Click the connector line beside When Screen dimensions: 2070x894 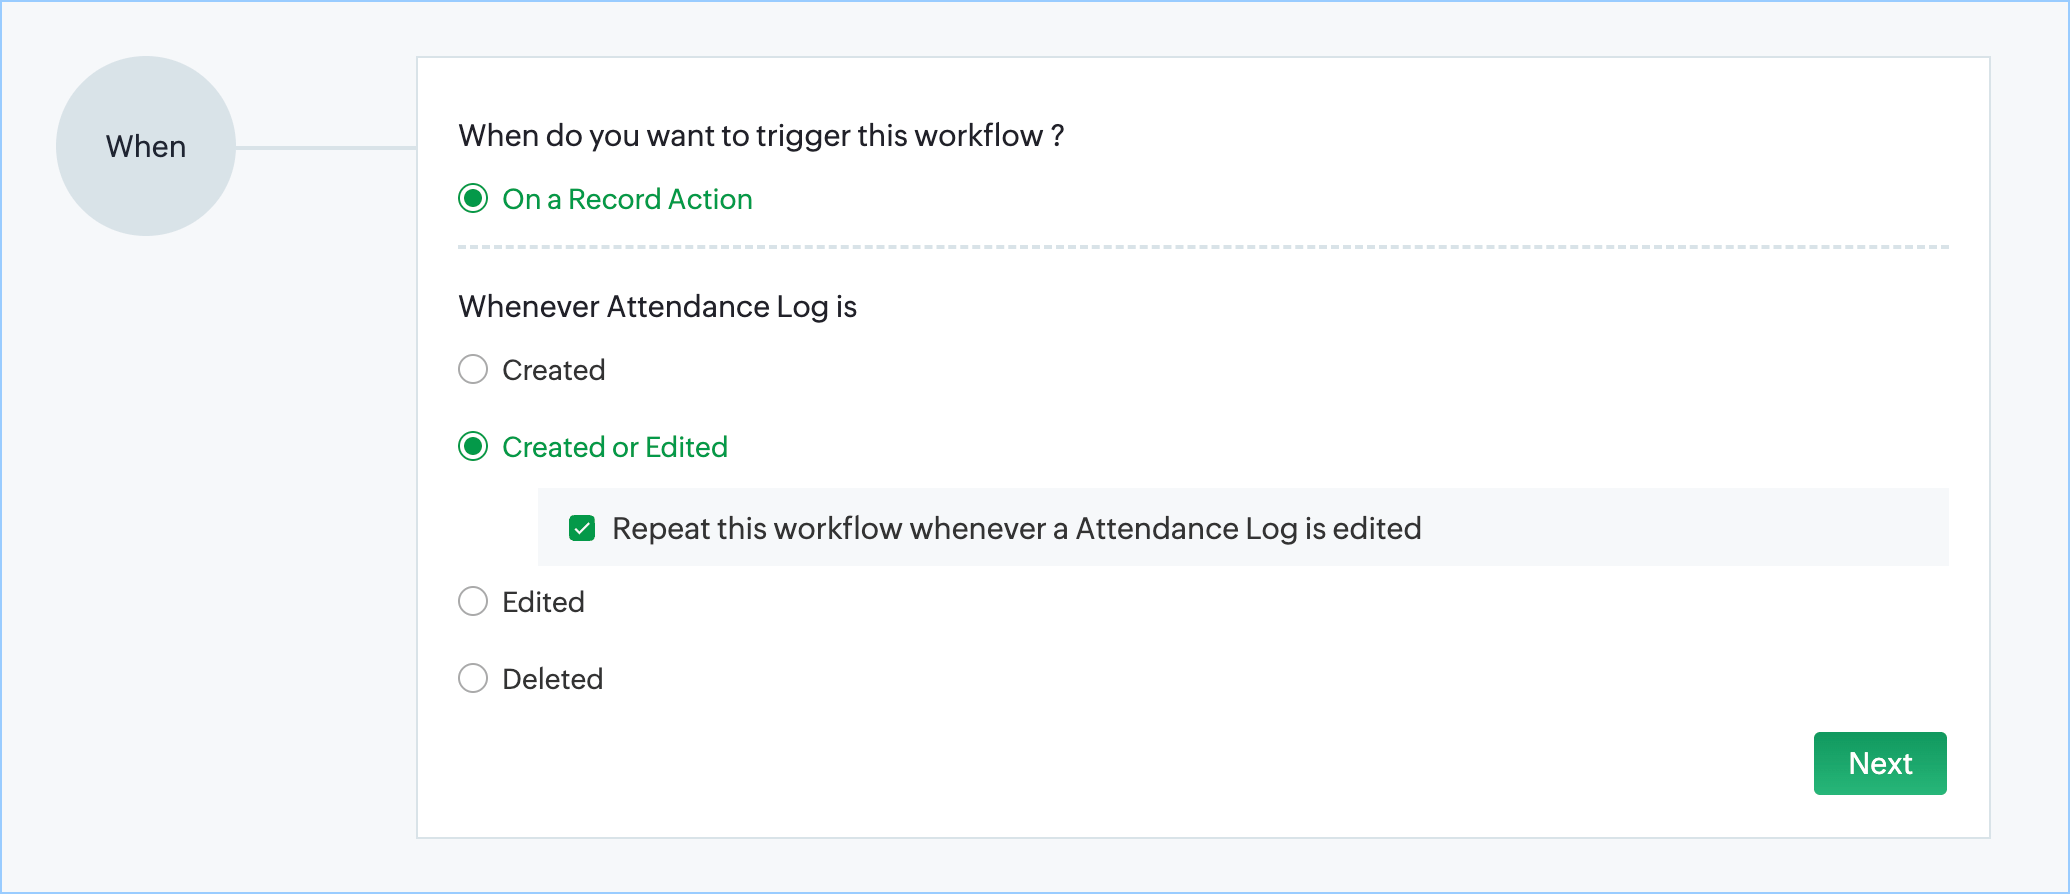[x=325, y=148]
